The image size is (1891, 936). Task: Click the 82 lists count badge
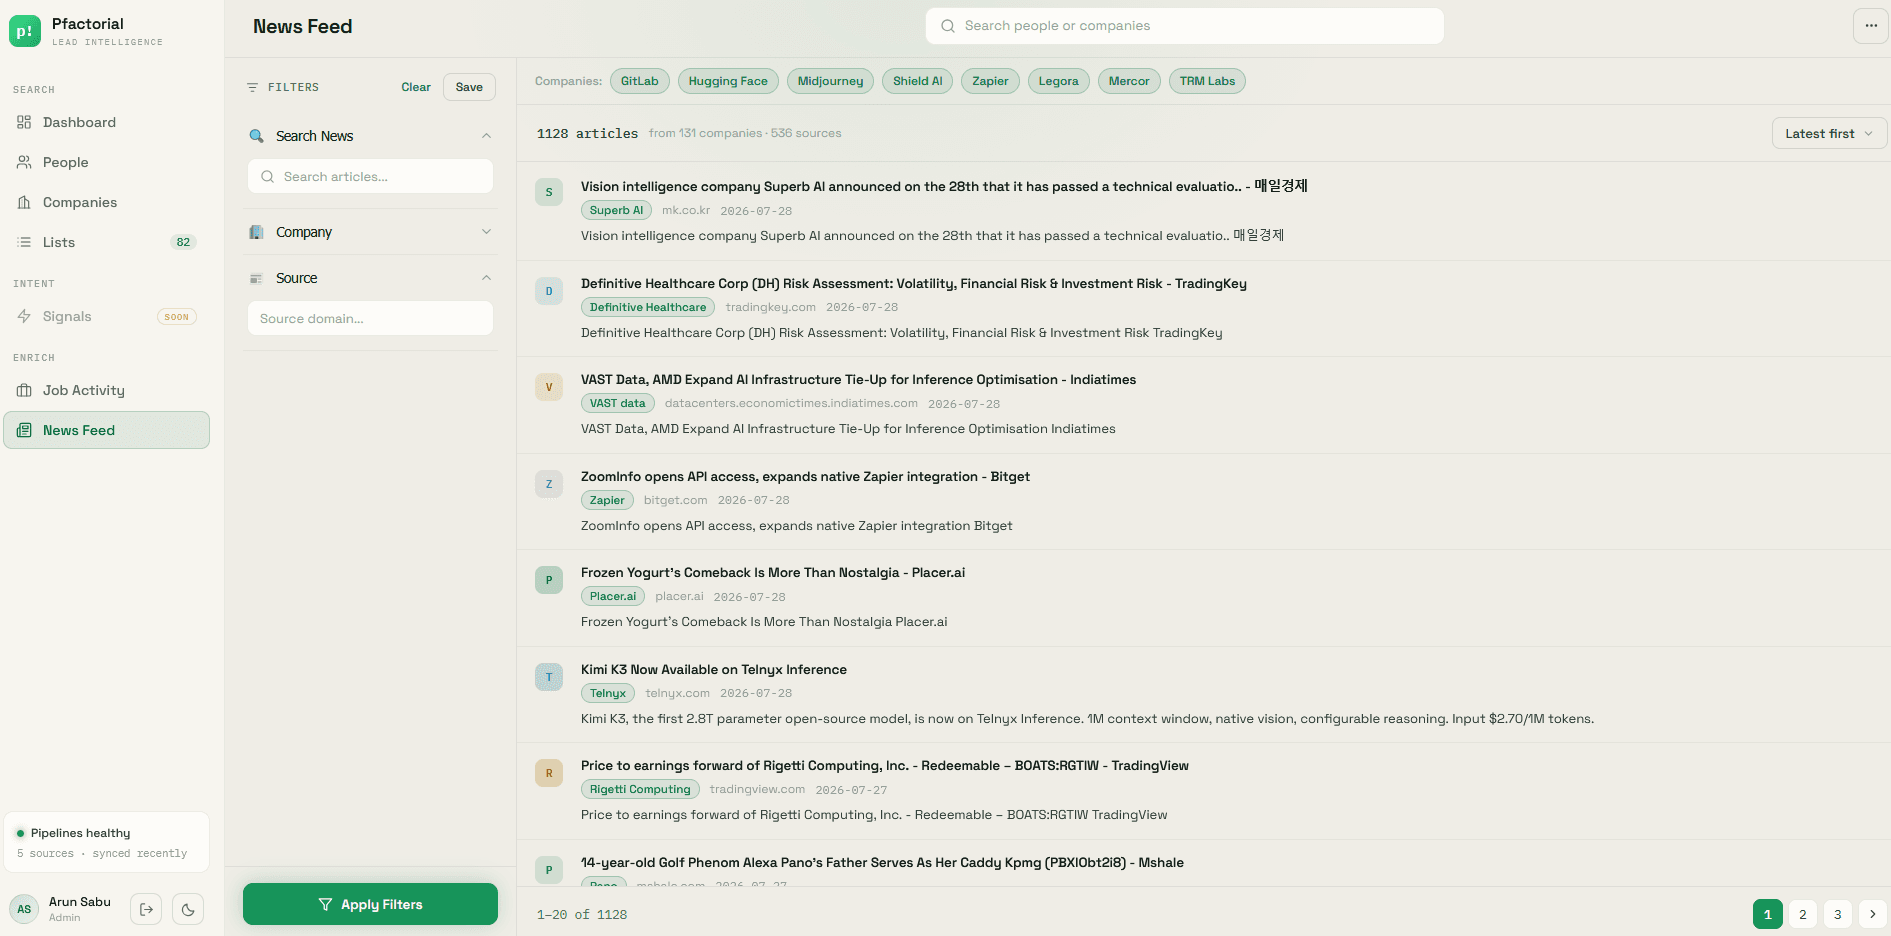click(x=183, y=242)
